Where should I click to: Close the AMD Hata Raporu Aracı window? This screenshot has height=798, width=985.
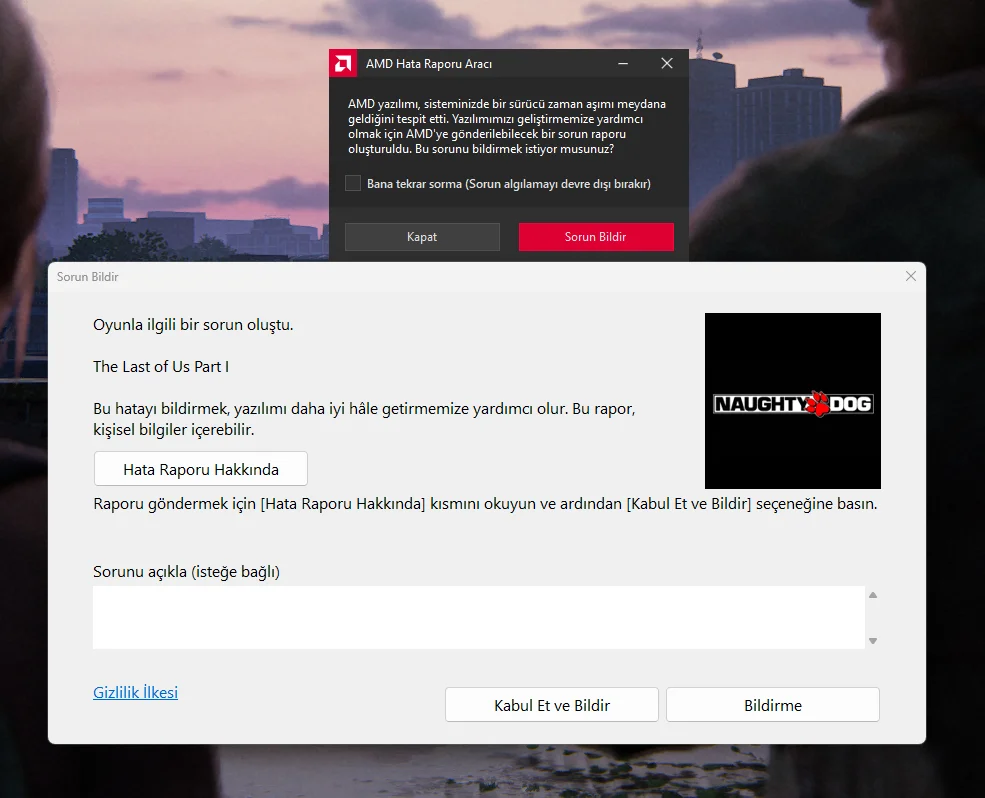[667, 63]
